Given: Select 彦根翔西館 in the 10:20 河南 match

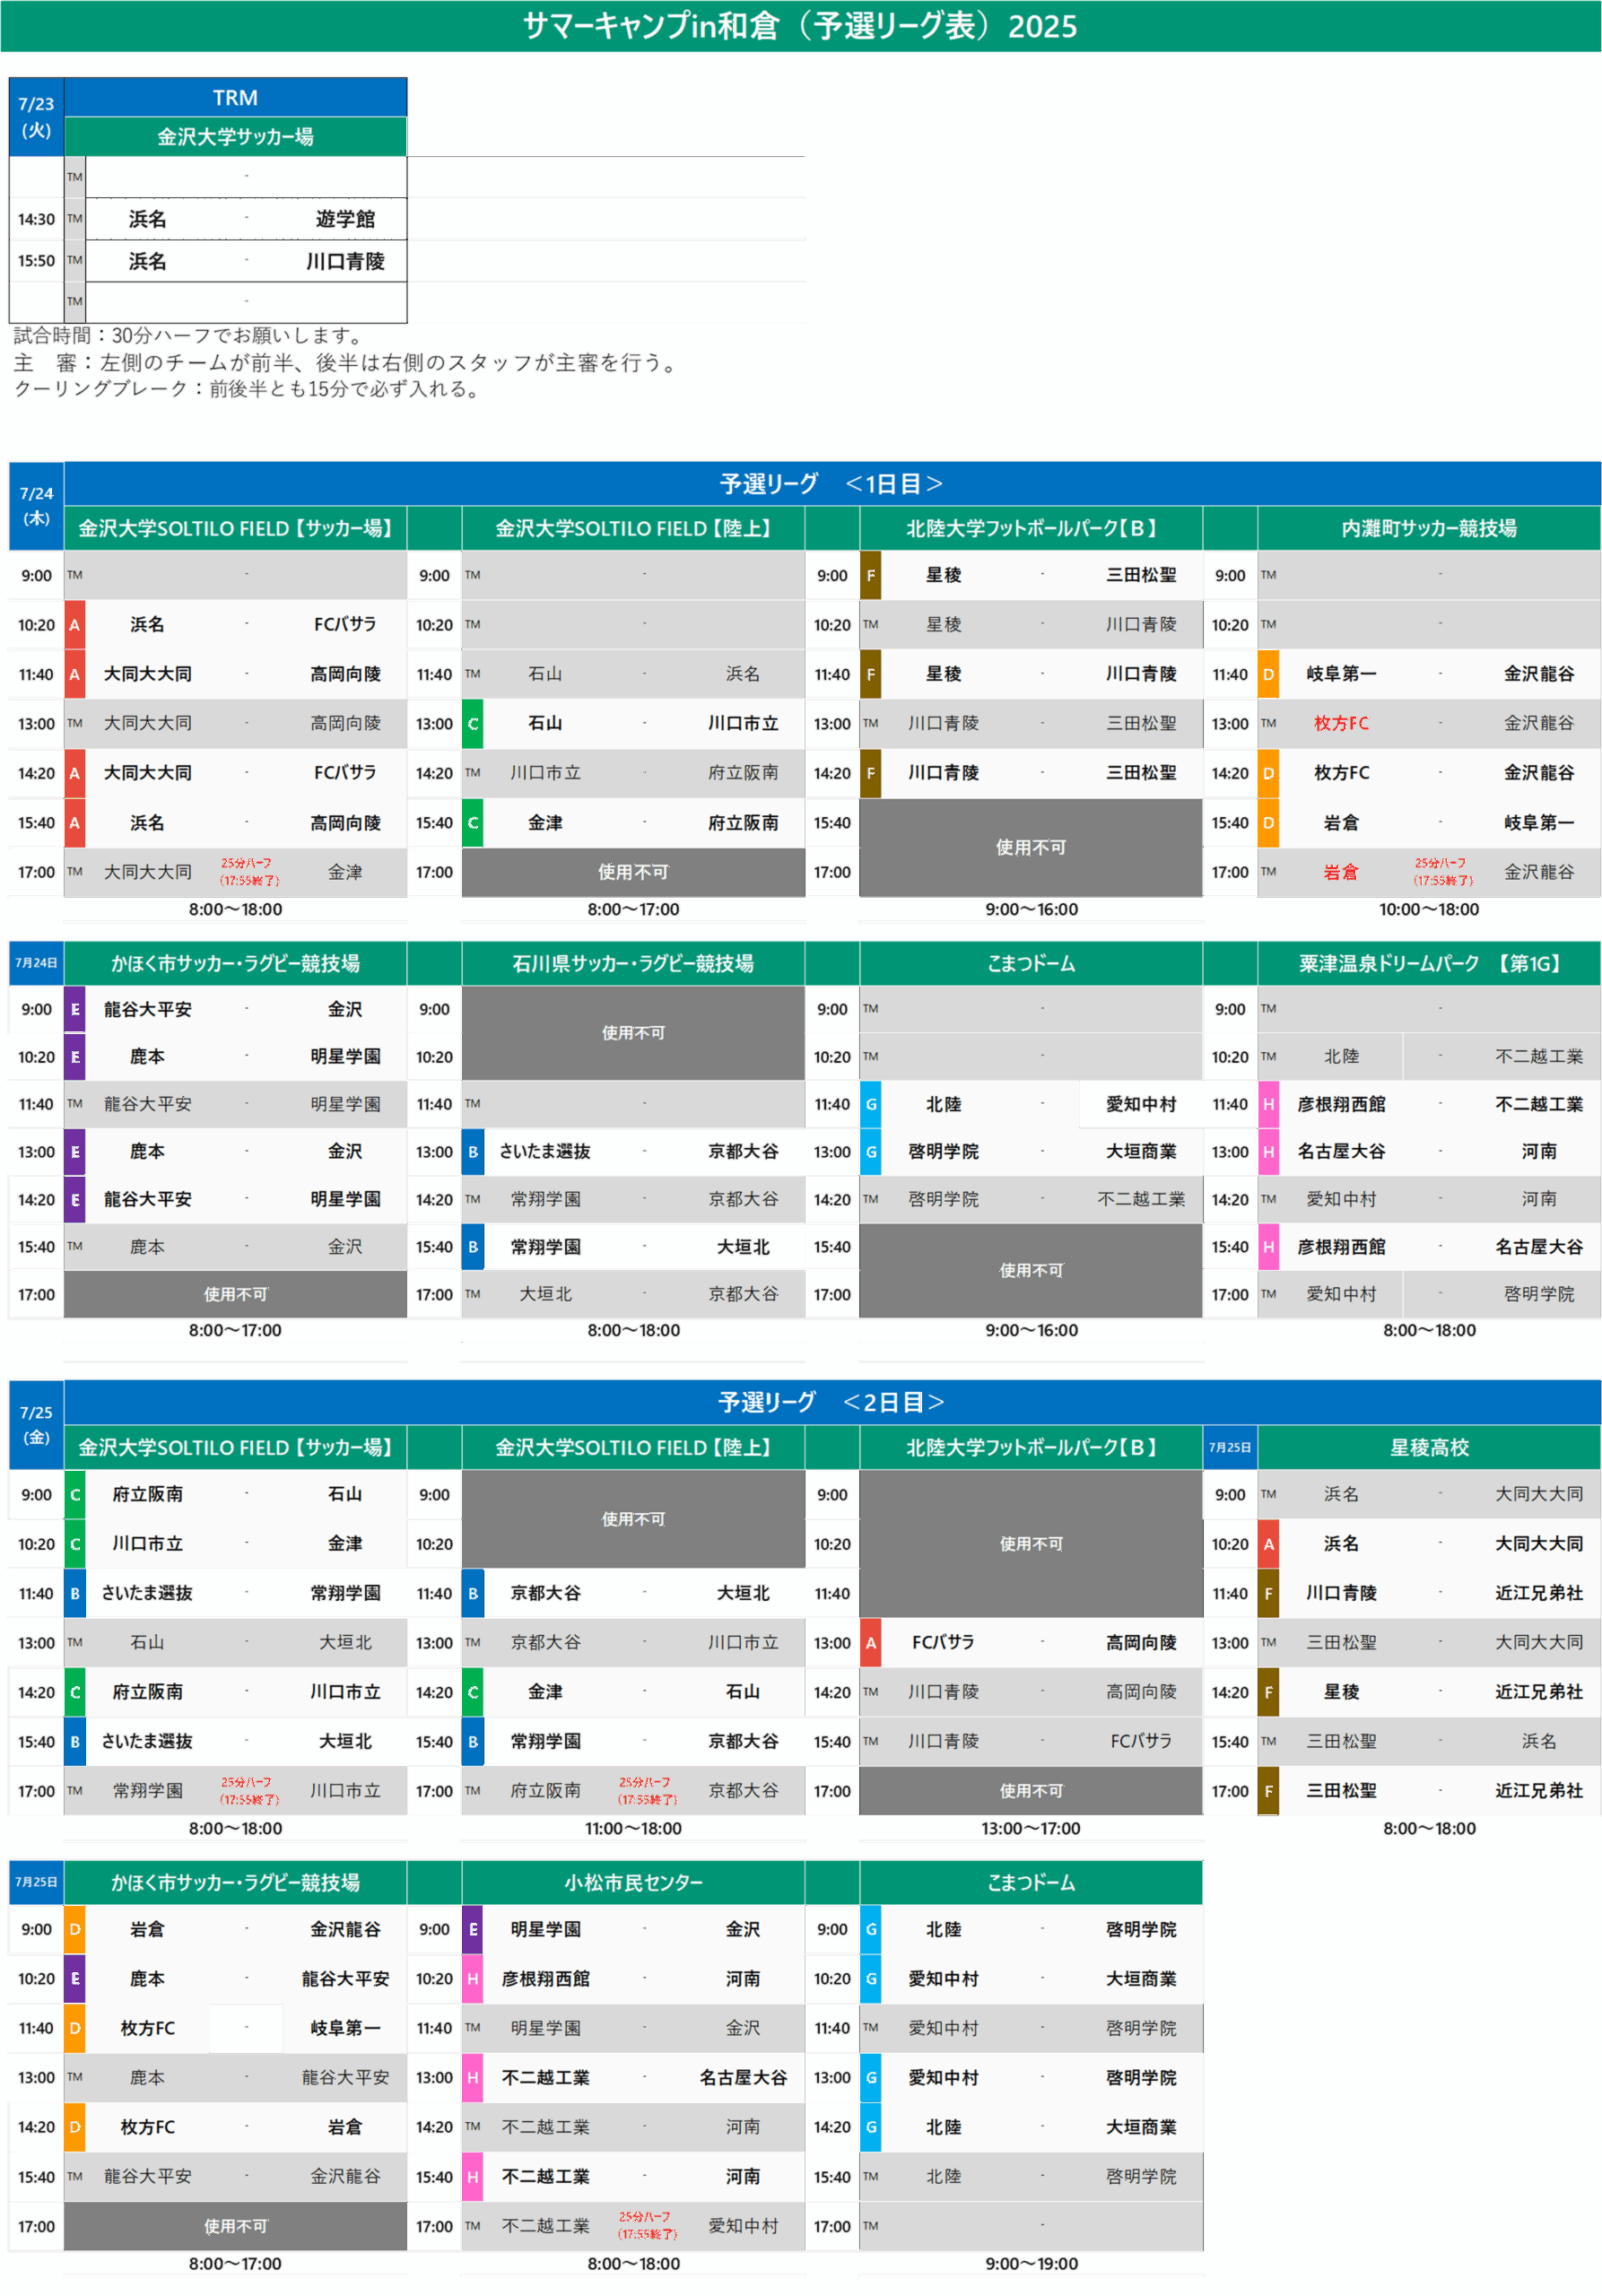Looking at the screenshot, I should point(545,1979).
